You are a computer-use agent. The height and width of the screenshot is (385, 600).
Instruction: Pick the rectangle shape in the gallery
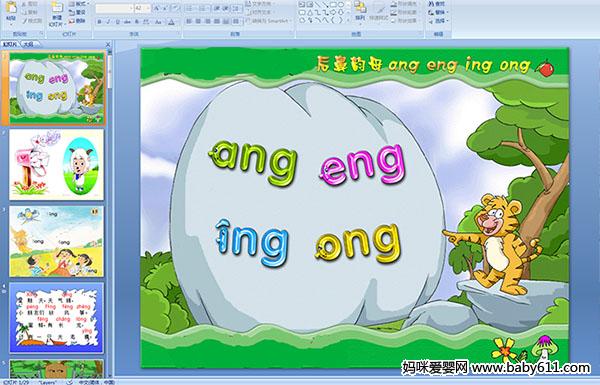(333, 5)
